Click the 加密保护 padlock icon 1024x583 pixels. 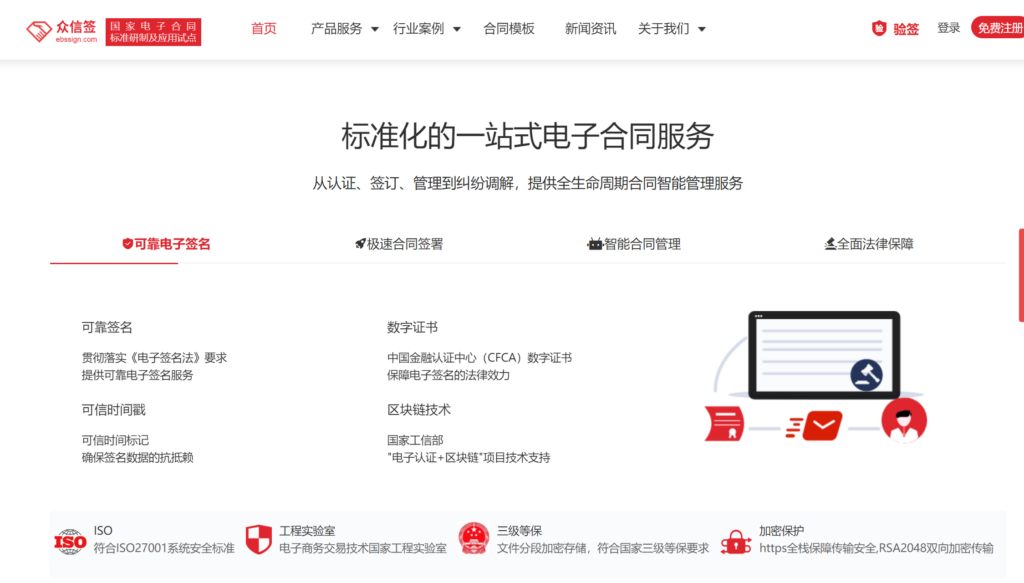point(736,539)
